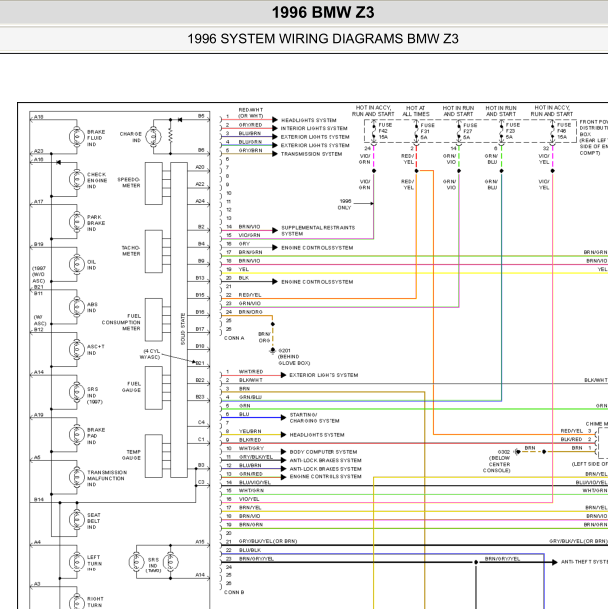Select the Left Turn indicator lamp symbol
The image size is (608, 609).
[77, 562]
